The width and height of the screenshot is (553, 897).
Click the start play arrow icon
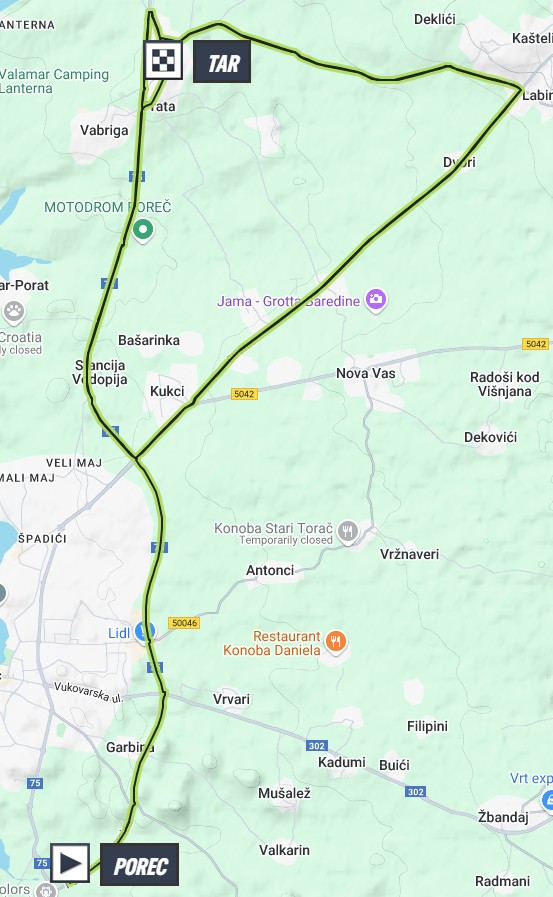point(70,862)
